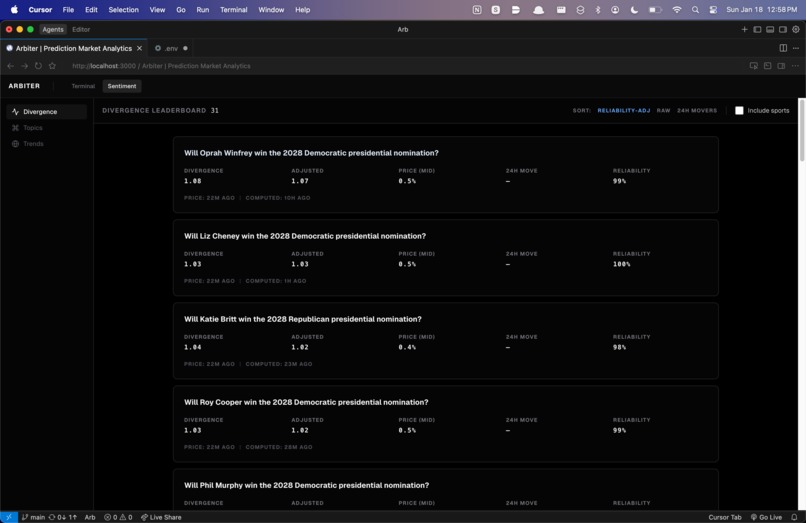Sort leaderboard by 24H Movers
Image resolution: width=806 pixels, height=523 pixels.
[697, 111]
